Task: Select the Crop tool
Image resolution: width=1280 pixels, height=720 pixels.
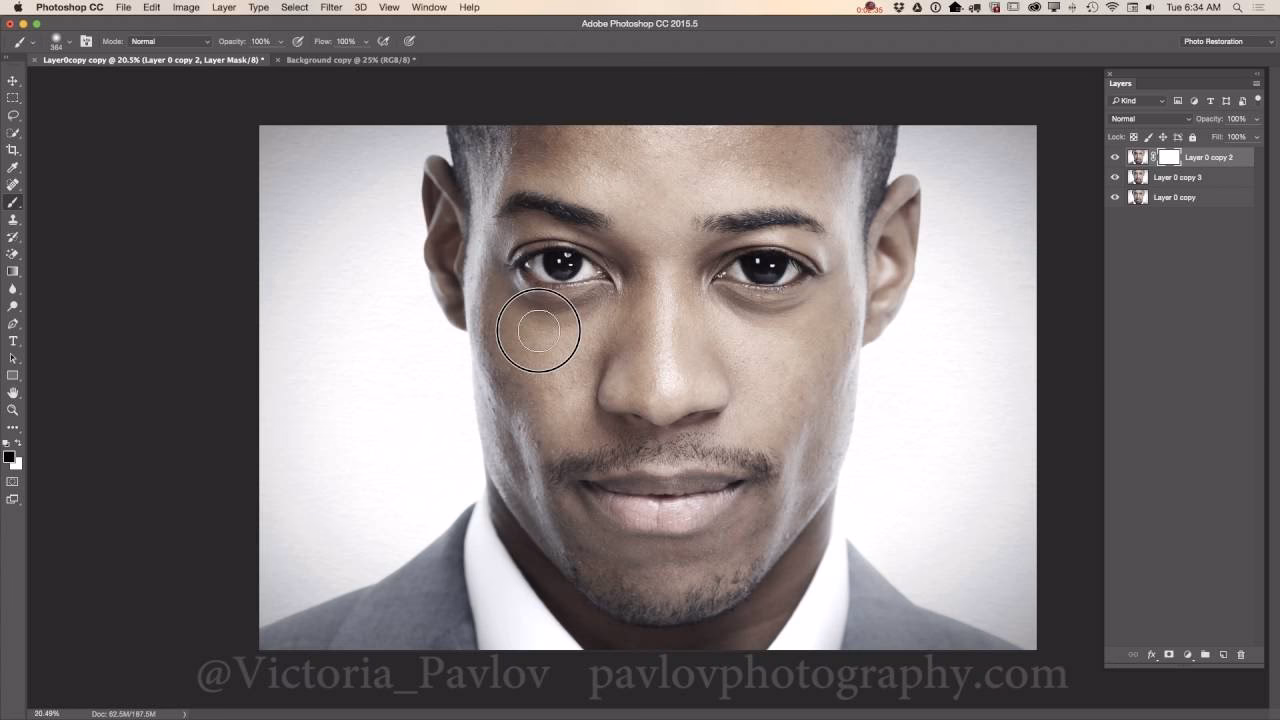Action: coord(13,149)
